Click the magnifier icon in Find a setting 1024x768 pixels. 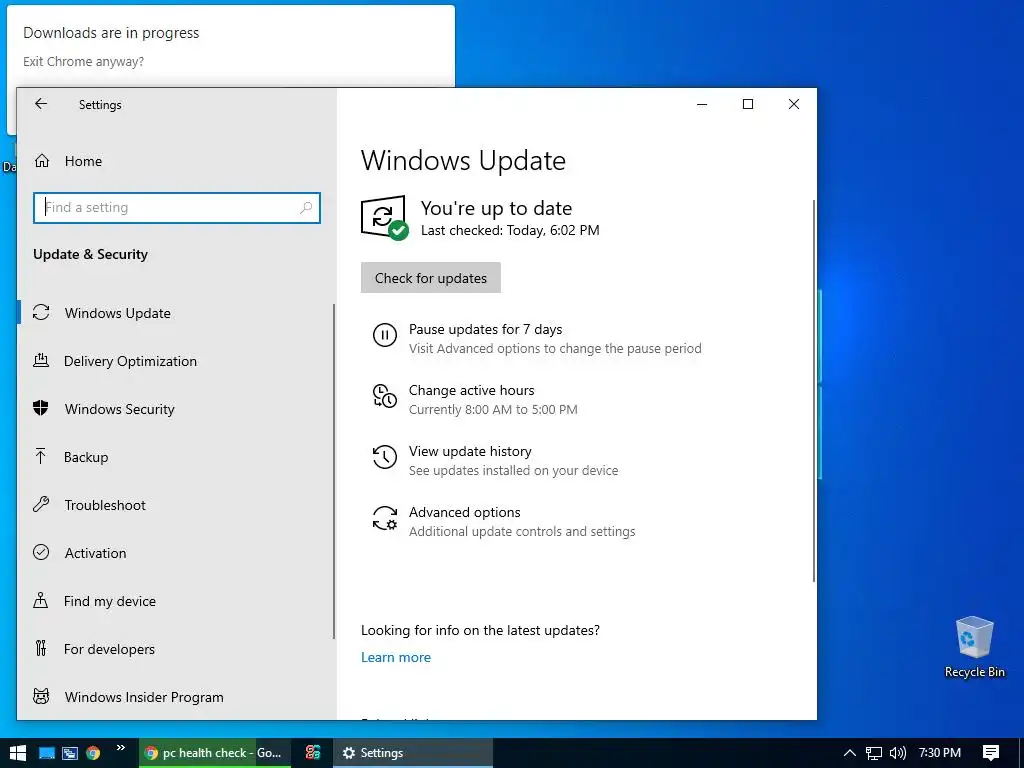click(306, 208)
